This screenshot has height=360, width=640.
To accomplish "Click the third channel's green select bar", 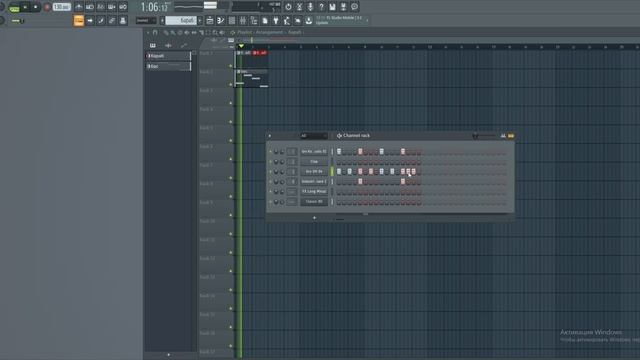I will pyautogui.click(x=332, y=172).
